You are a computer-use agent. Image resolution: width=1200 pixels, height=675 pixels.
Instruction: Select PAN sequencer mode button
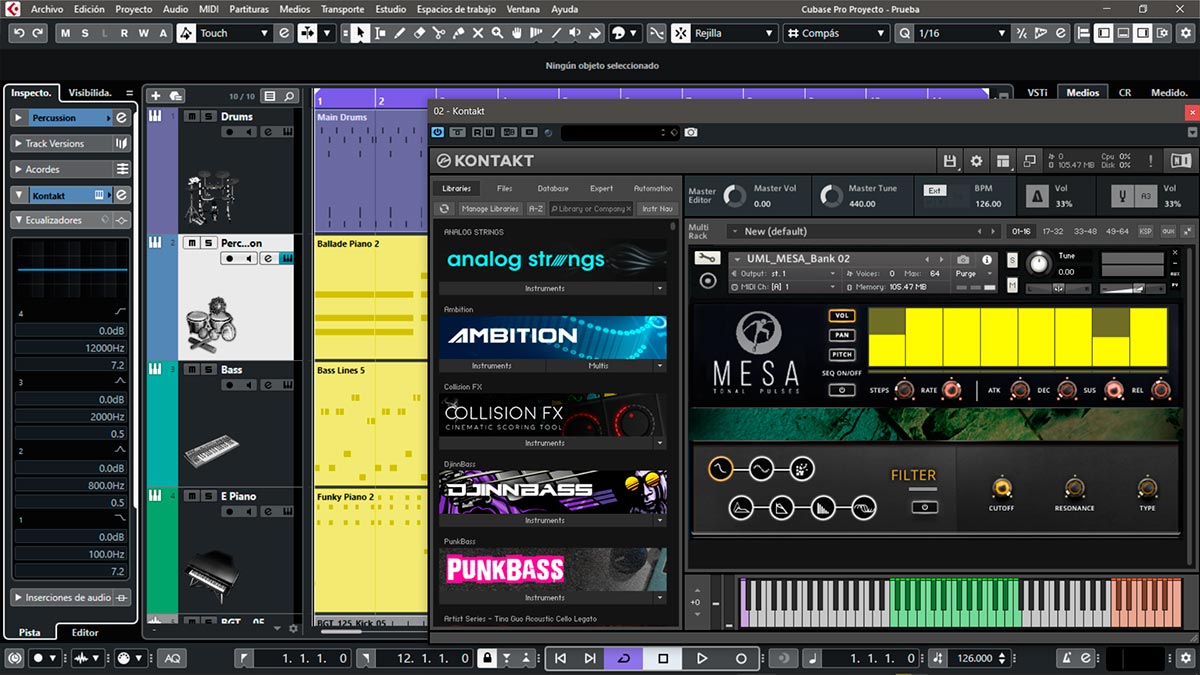click(841, 335)
